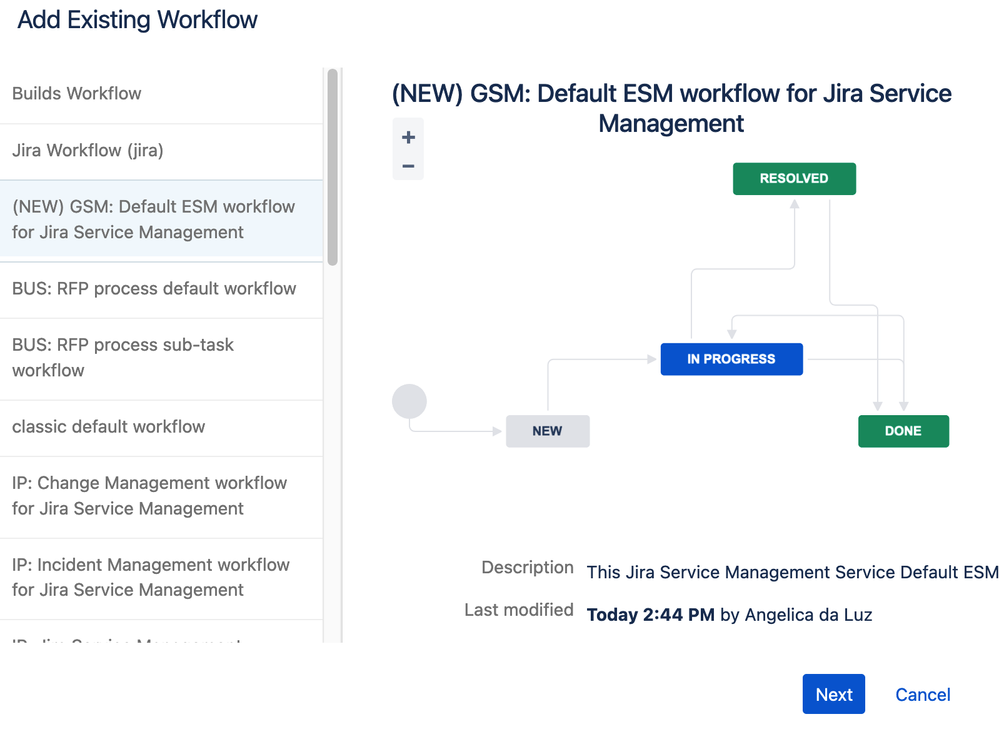Select the DONE status node
This screenshot has width=999, height=734.
pyautogui.click(x=903, y=431)
